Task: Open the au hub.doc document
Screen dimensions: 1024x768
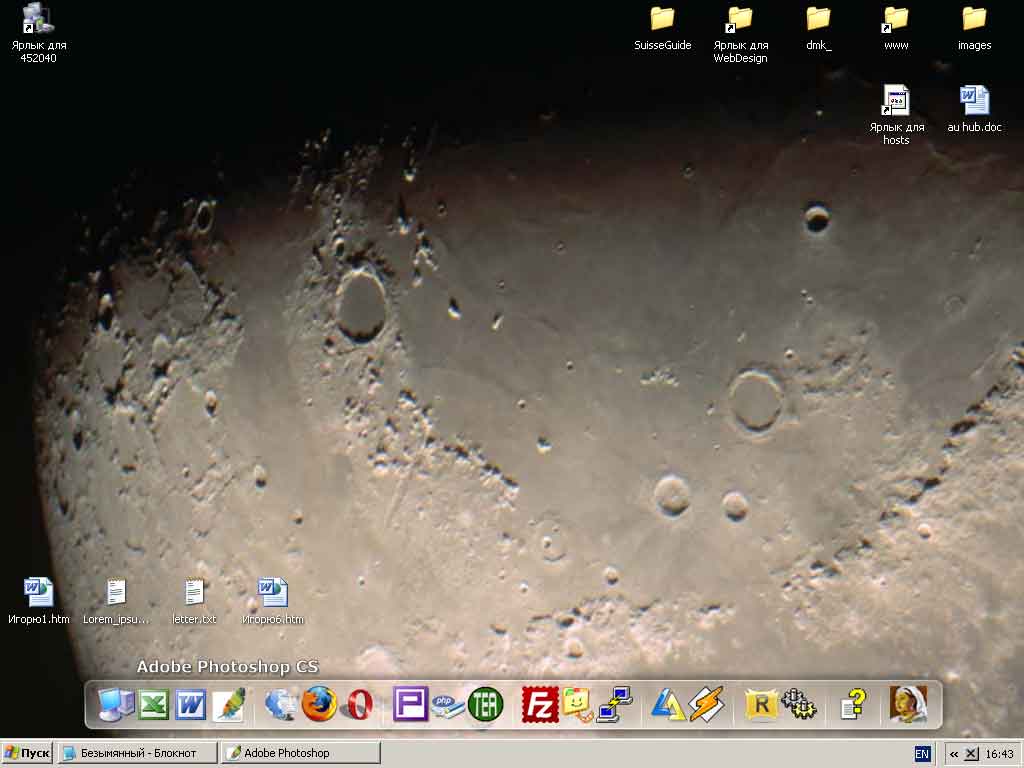Action: click(x=974, y=108)
